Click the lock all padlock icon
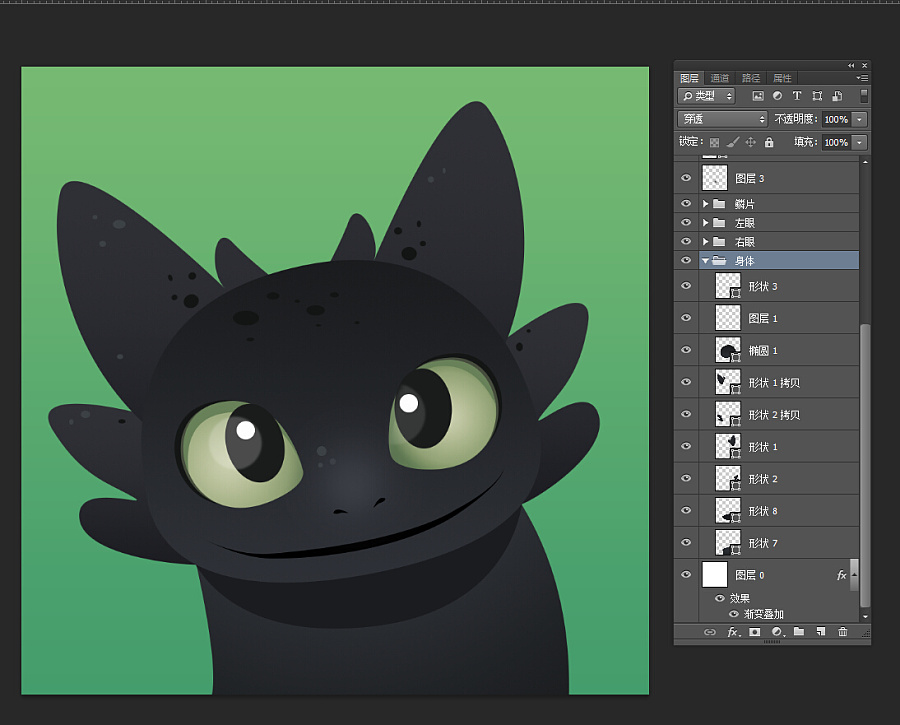Viewport: 900px width, 725px height. [769, 142]
